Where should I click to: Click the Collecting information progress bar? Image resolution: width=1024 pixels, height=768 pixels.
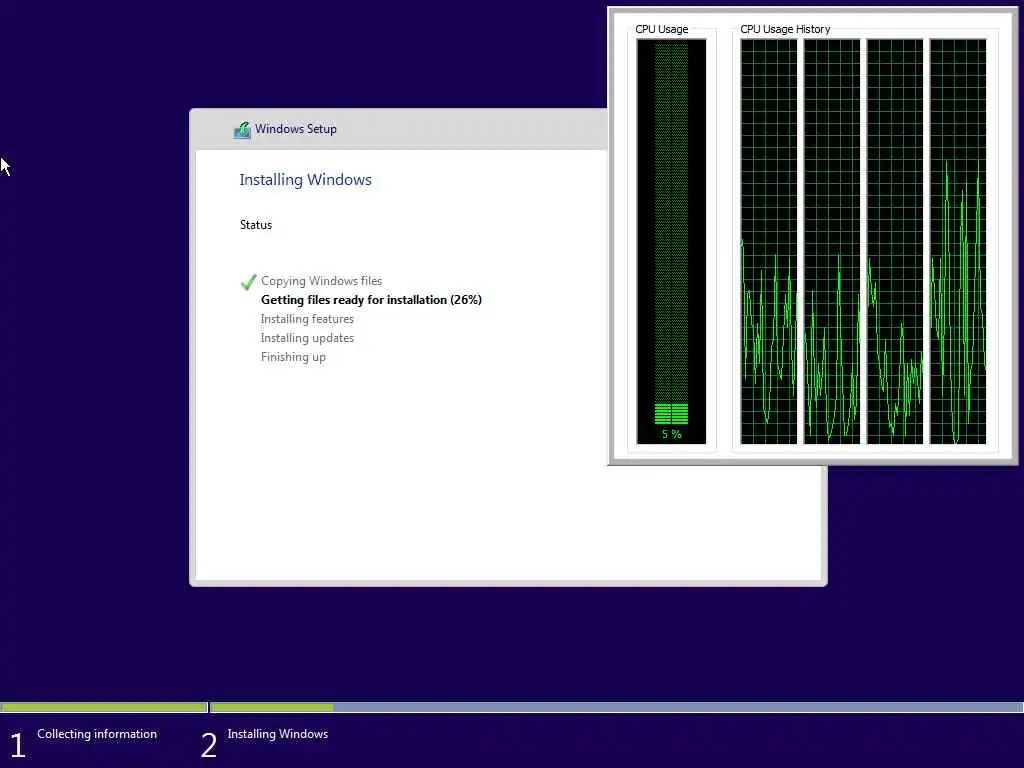tap(104, 707)
